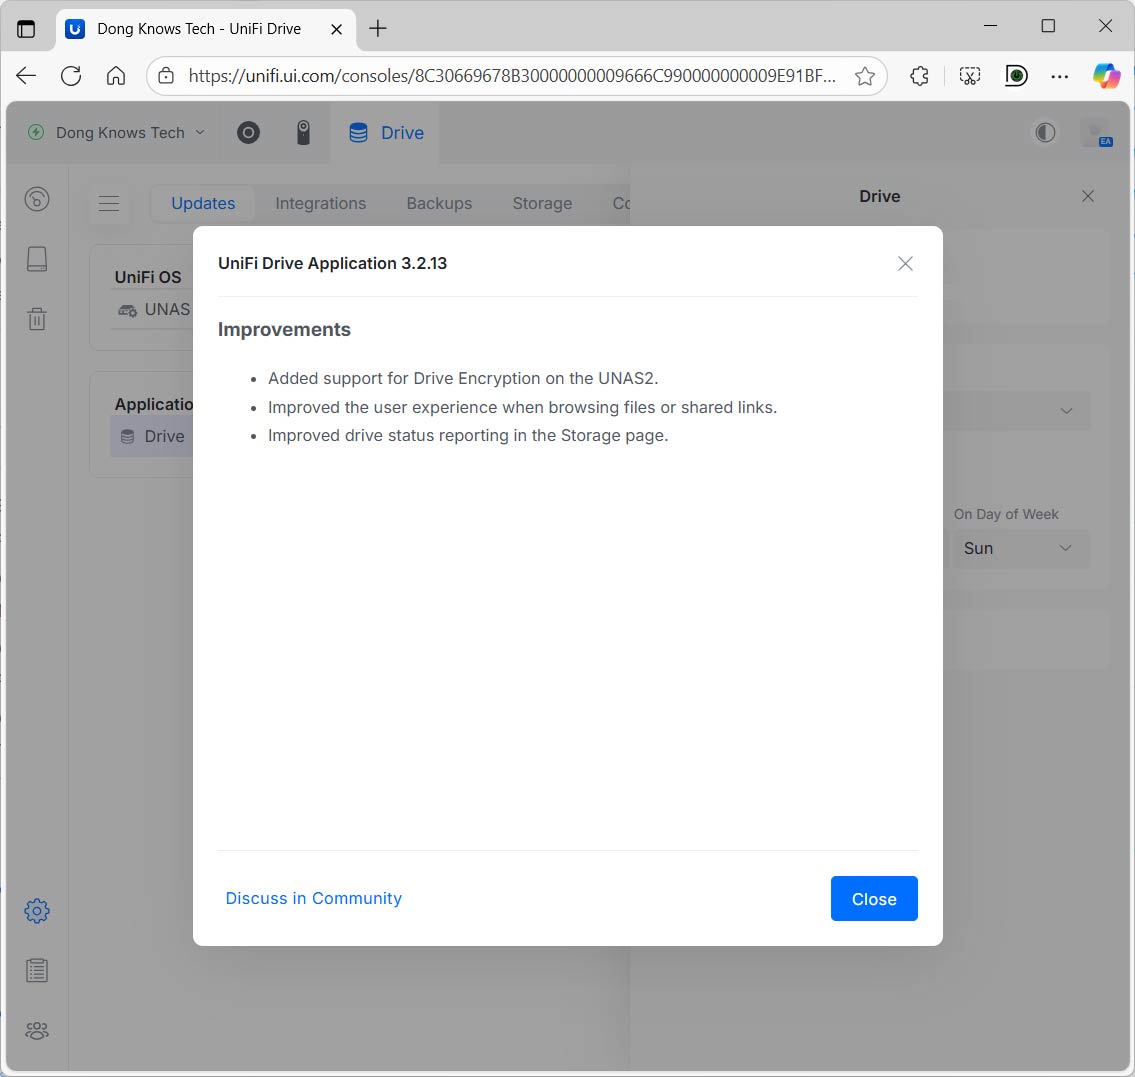
Task: Switch to the Backups tab
Action: [x=439, y=204]
